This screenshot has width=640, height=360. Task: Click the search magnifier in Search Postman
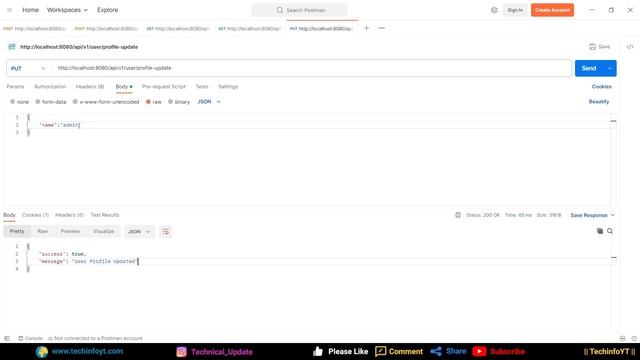pyautogui.click(x=280, y=10)
